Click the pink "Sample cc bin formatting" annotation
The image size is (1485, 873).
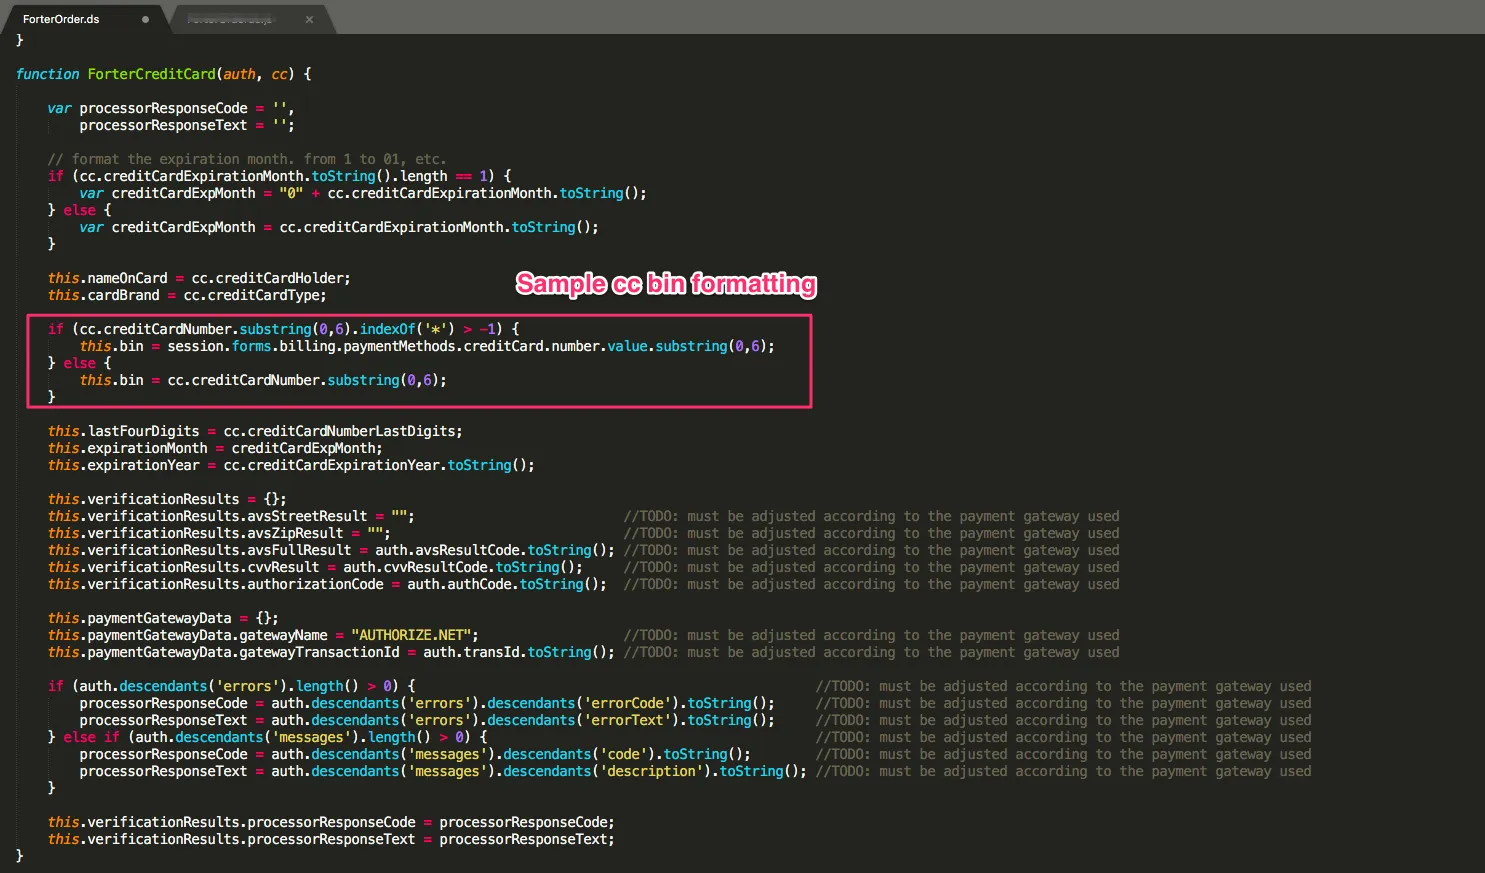pos(666,284)
